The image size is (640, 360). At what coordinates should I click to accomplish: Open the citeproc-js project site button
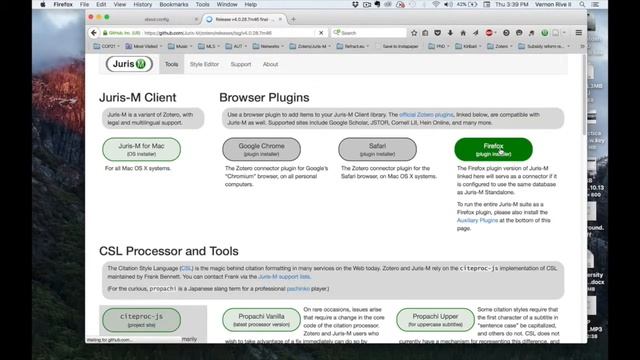[x=141, y=320]
